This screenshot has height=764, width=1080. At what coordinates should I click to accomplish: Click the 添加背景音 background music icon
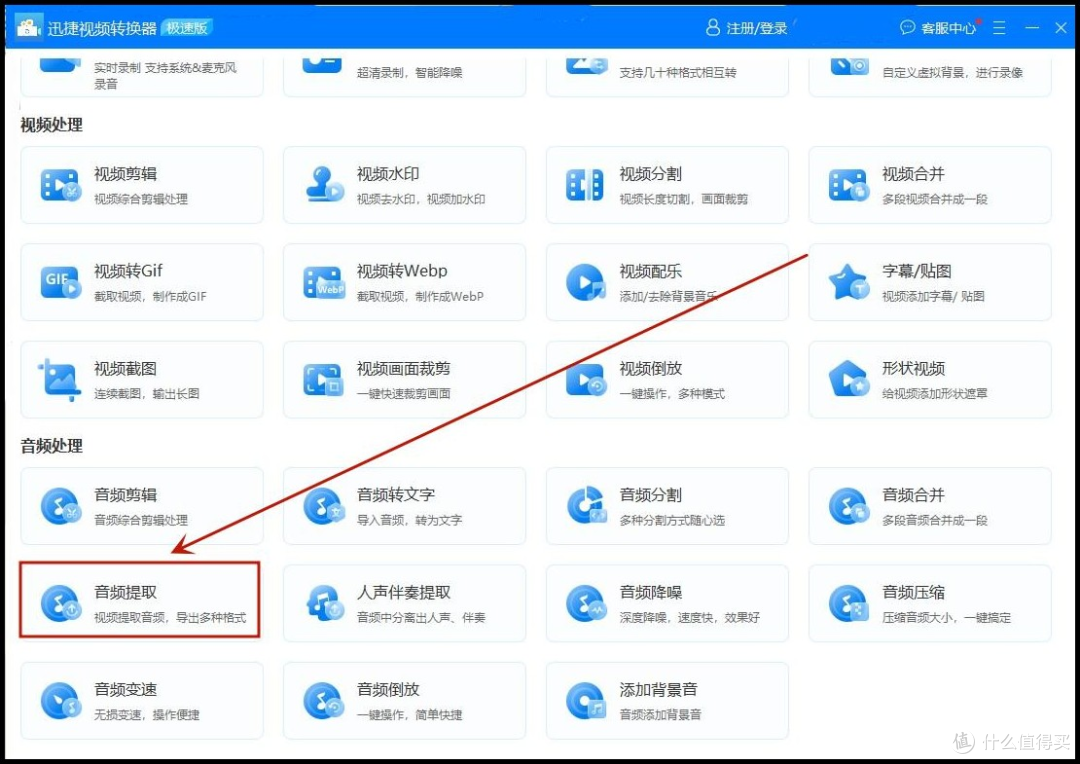point(586,700)
